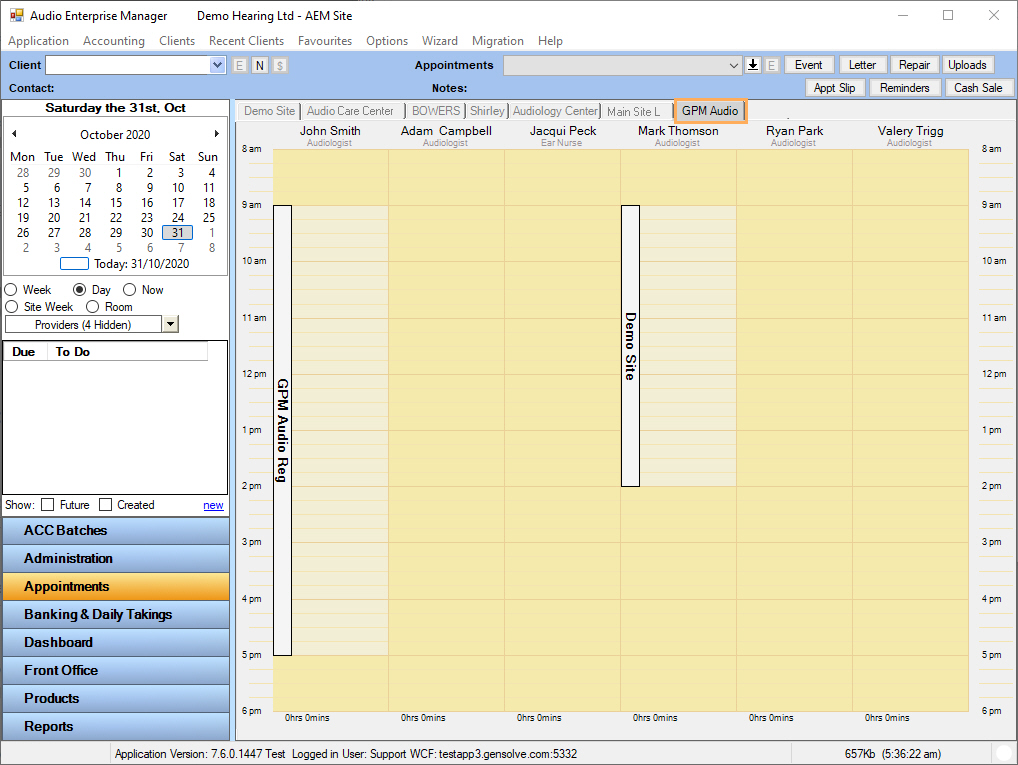The width and height of the screenshot is (1018, 765).
Task: Click the Cash Sale button
Action: point(978,88)
